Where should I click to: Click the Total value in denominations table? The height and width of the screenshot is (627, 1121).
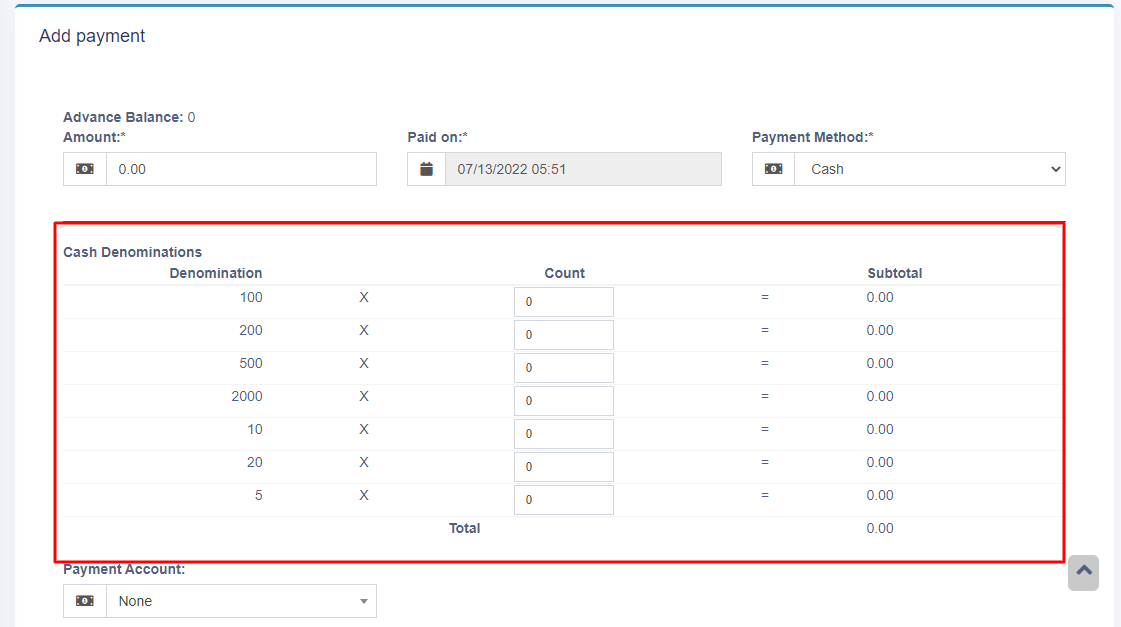(880, 528)
